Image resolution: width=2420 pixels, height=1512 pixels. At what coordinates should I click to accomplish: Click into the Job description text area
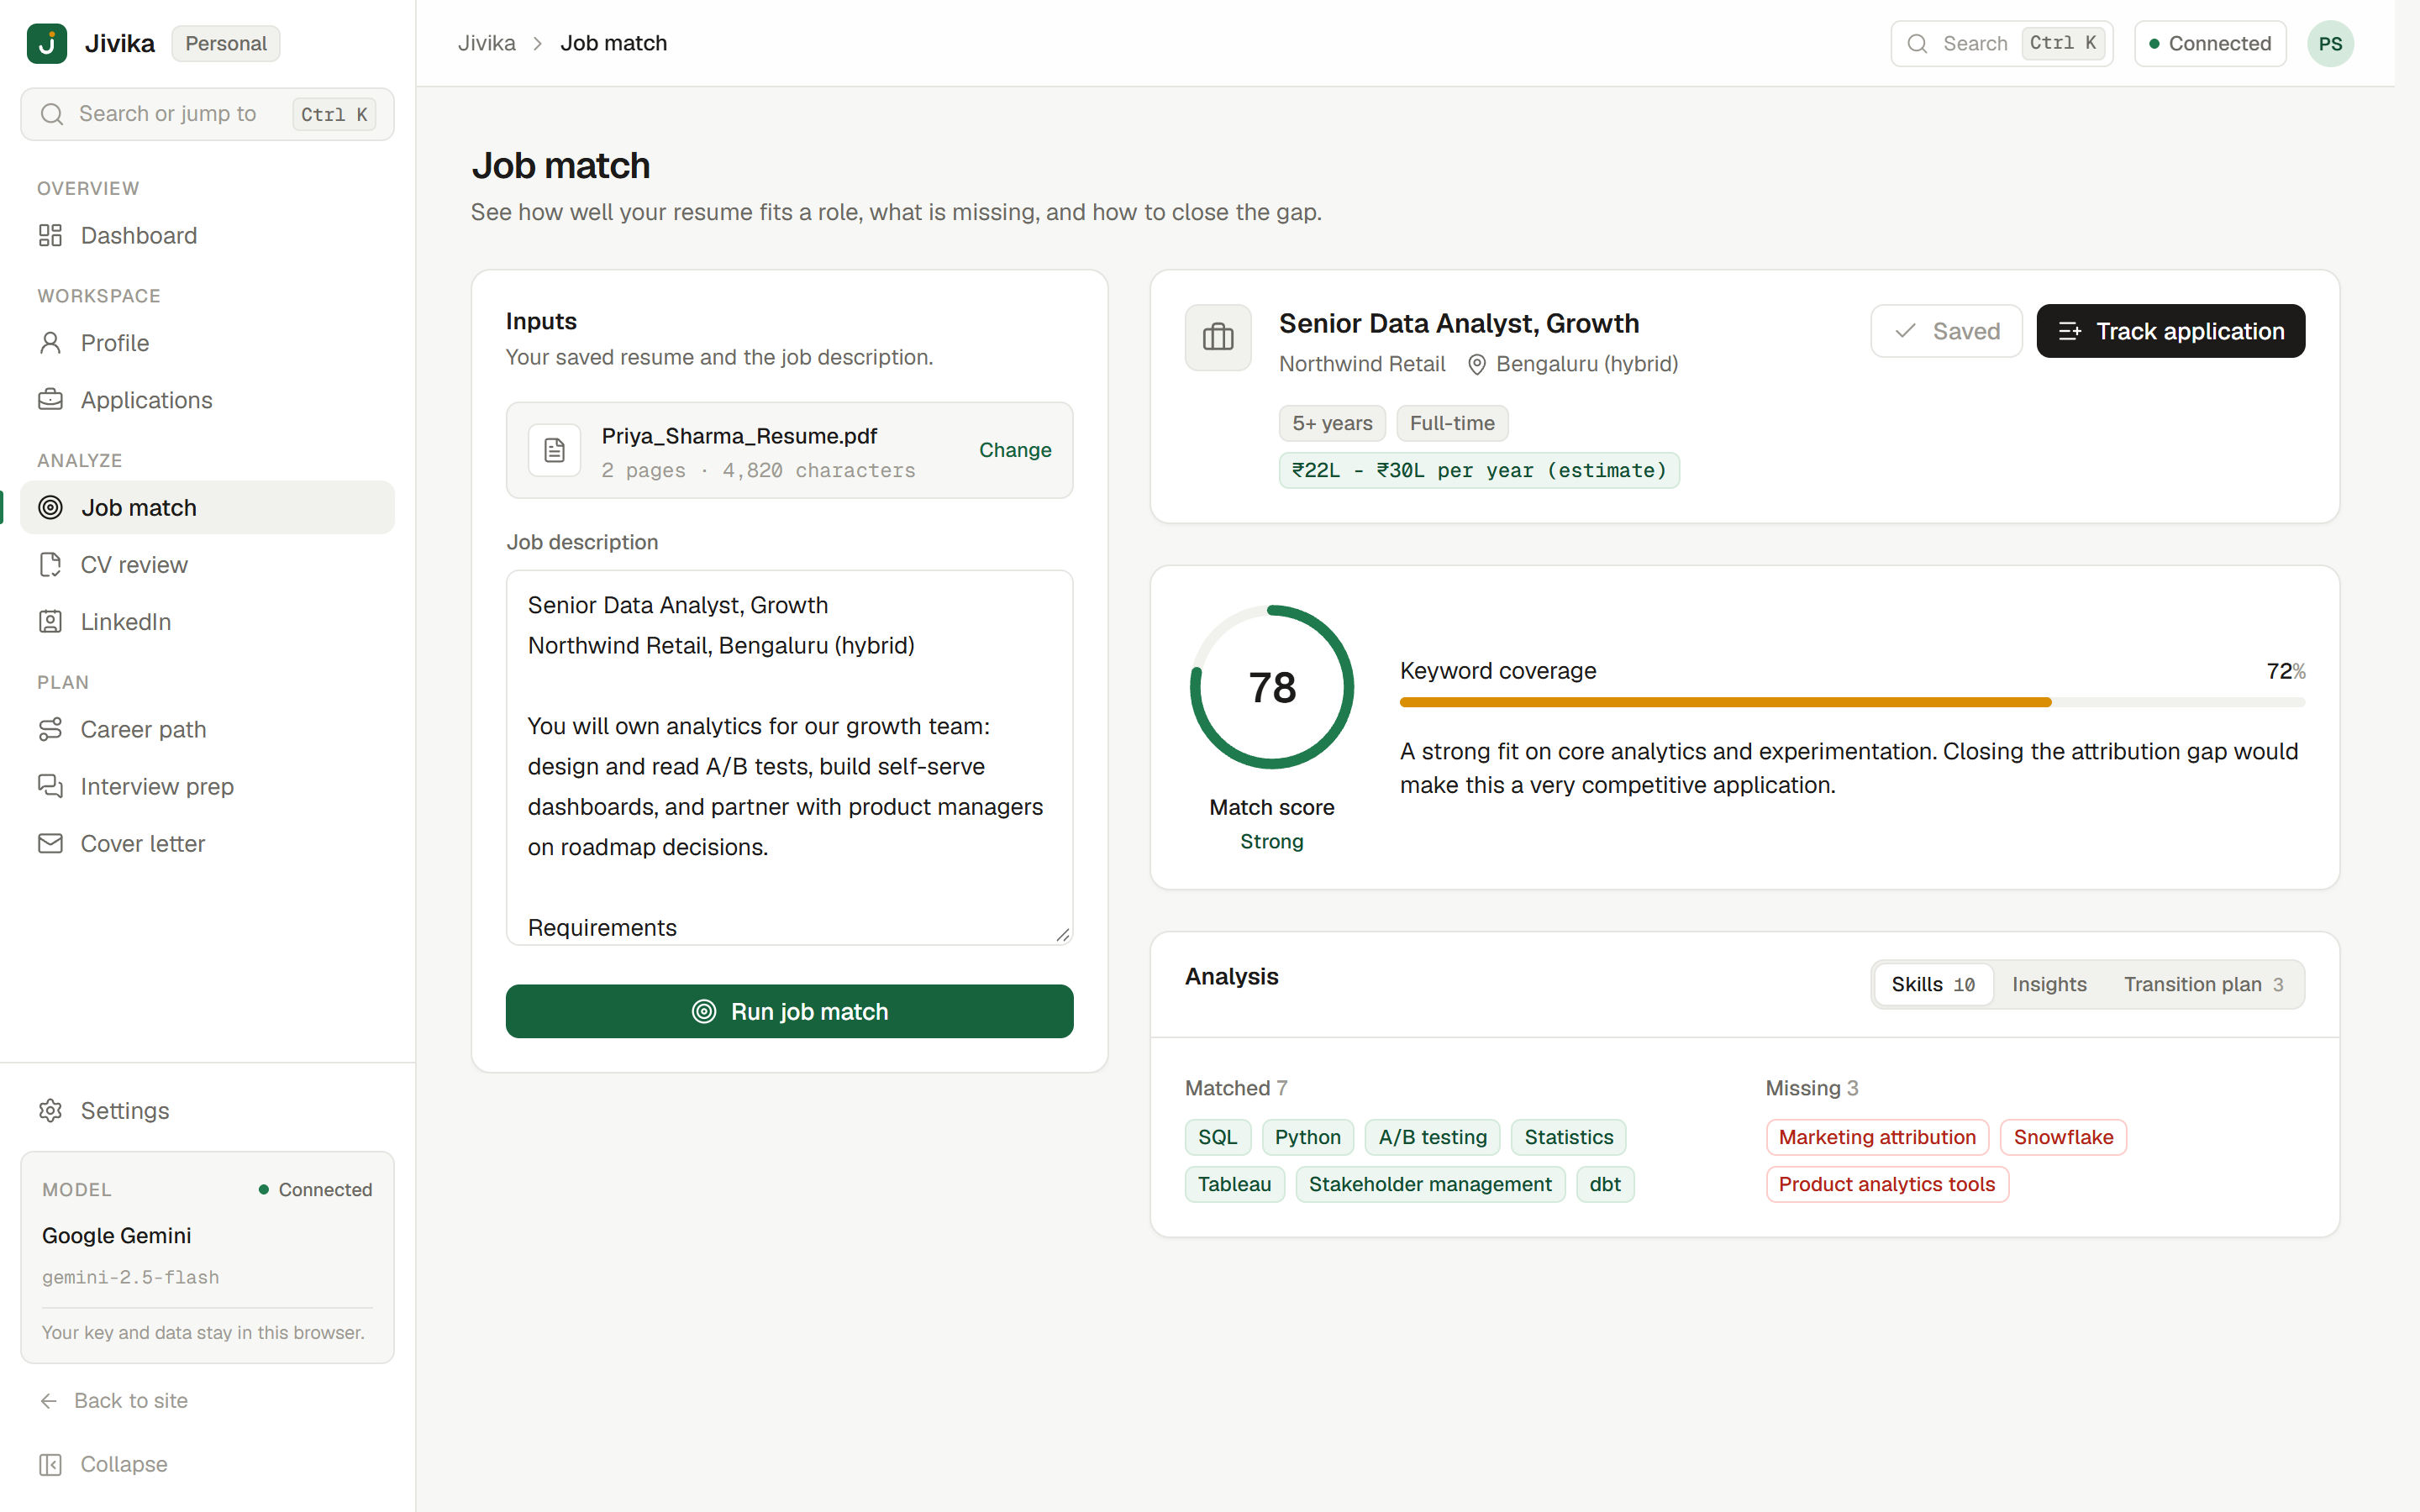(789, 757)
